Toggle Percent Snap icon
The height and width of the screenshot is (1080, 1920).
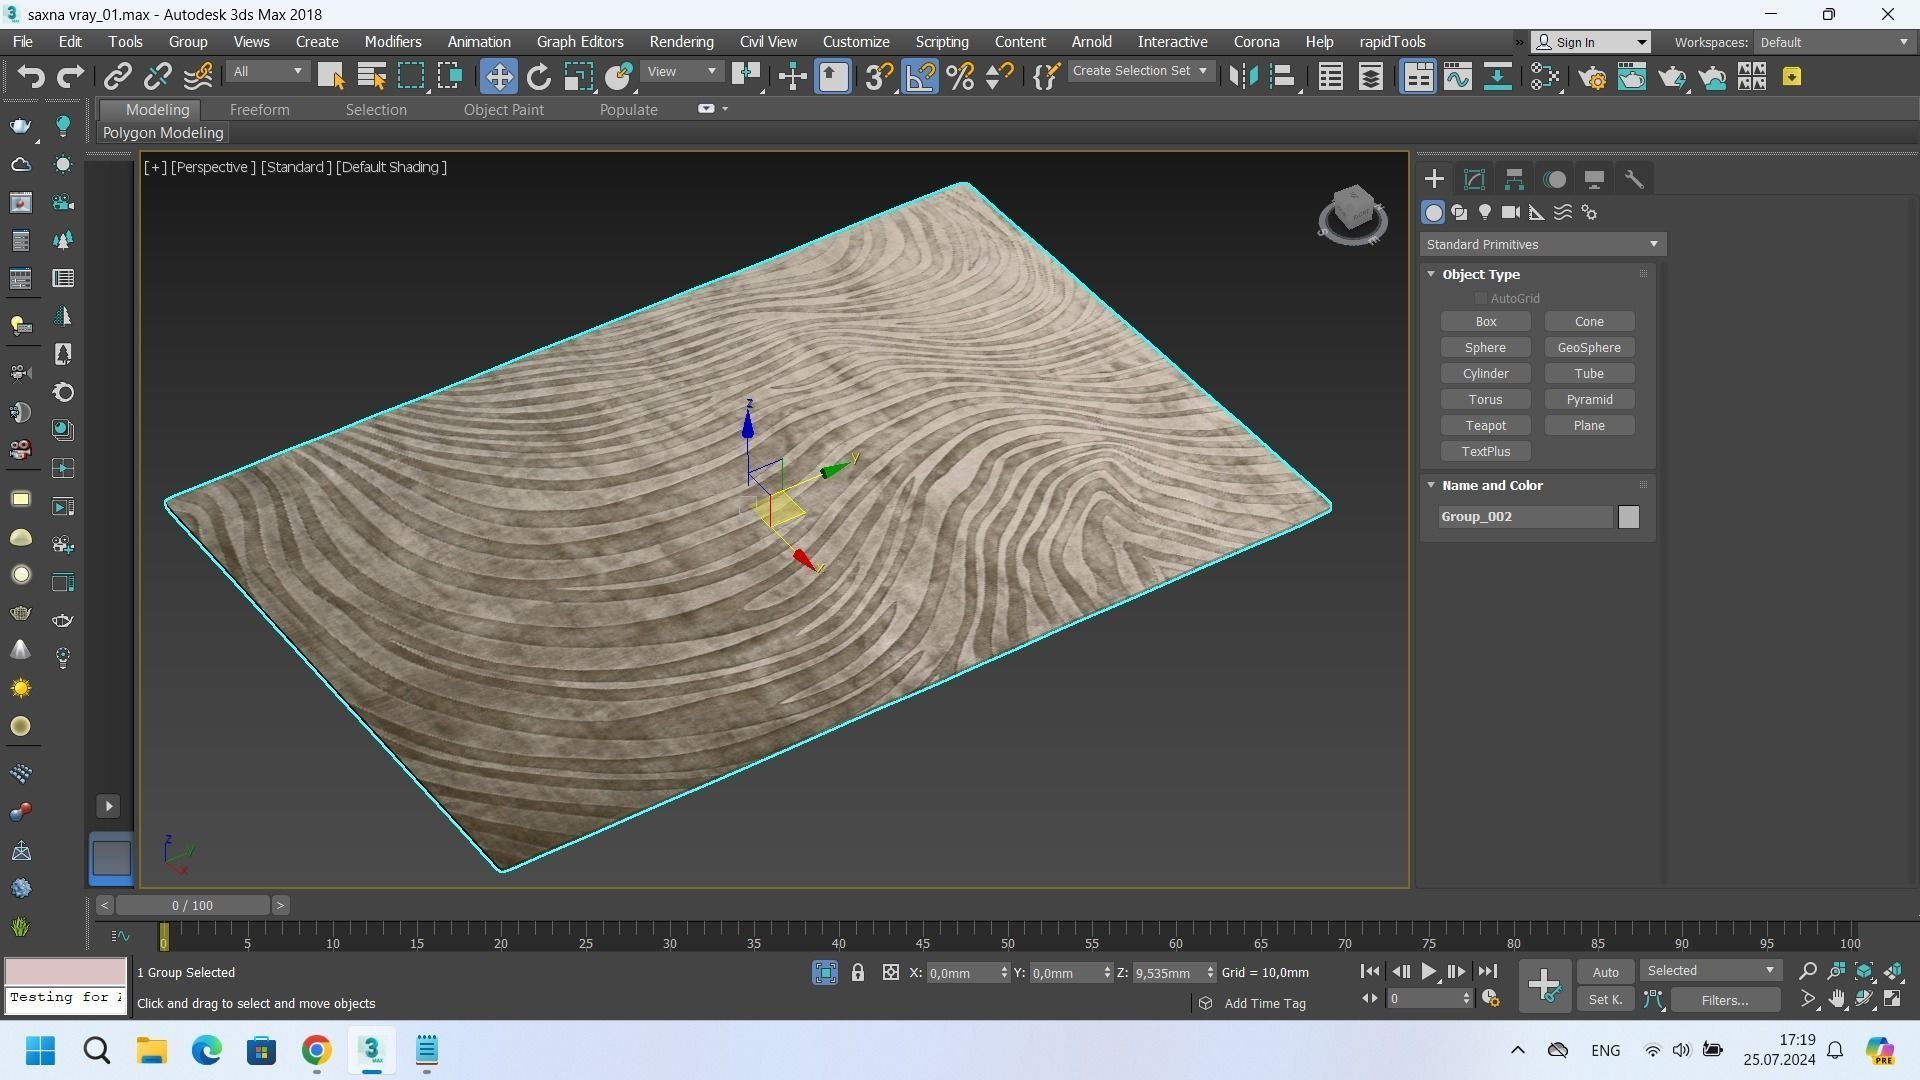pyautogui.click(x=960, y=77)
